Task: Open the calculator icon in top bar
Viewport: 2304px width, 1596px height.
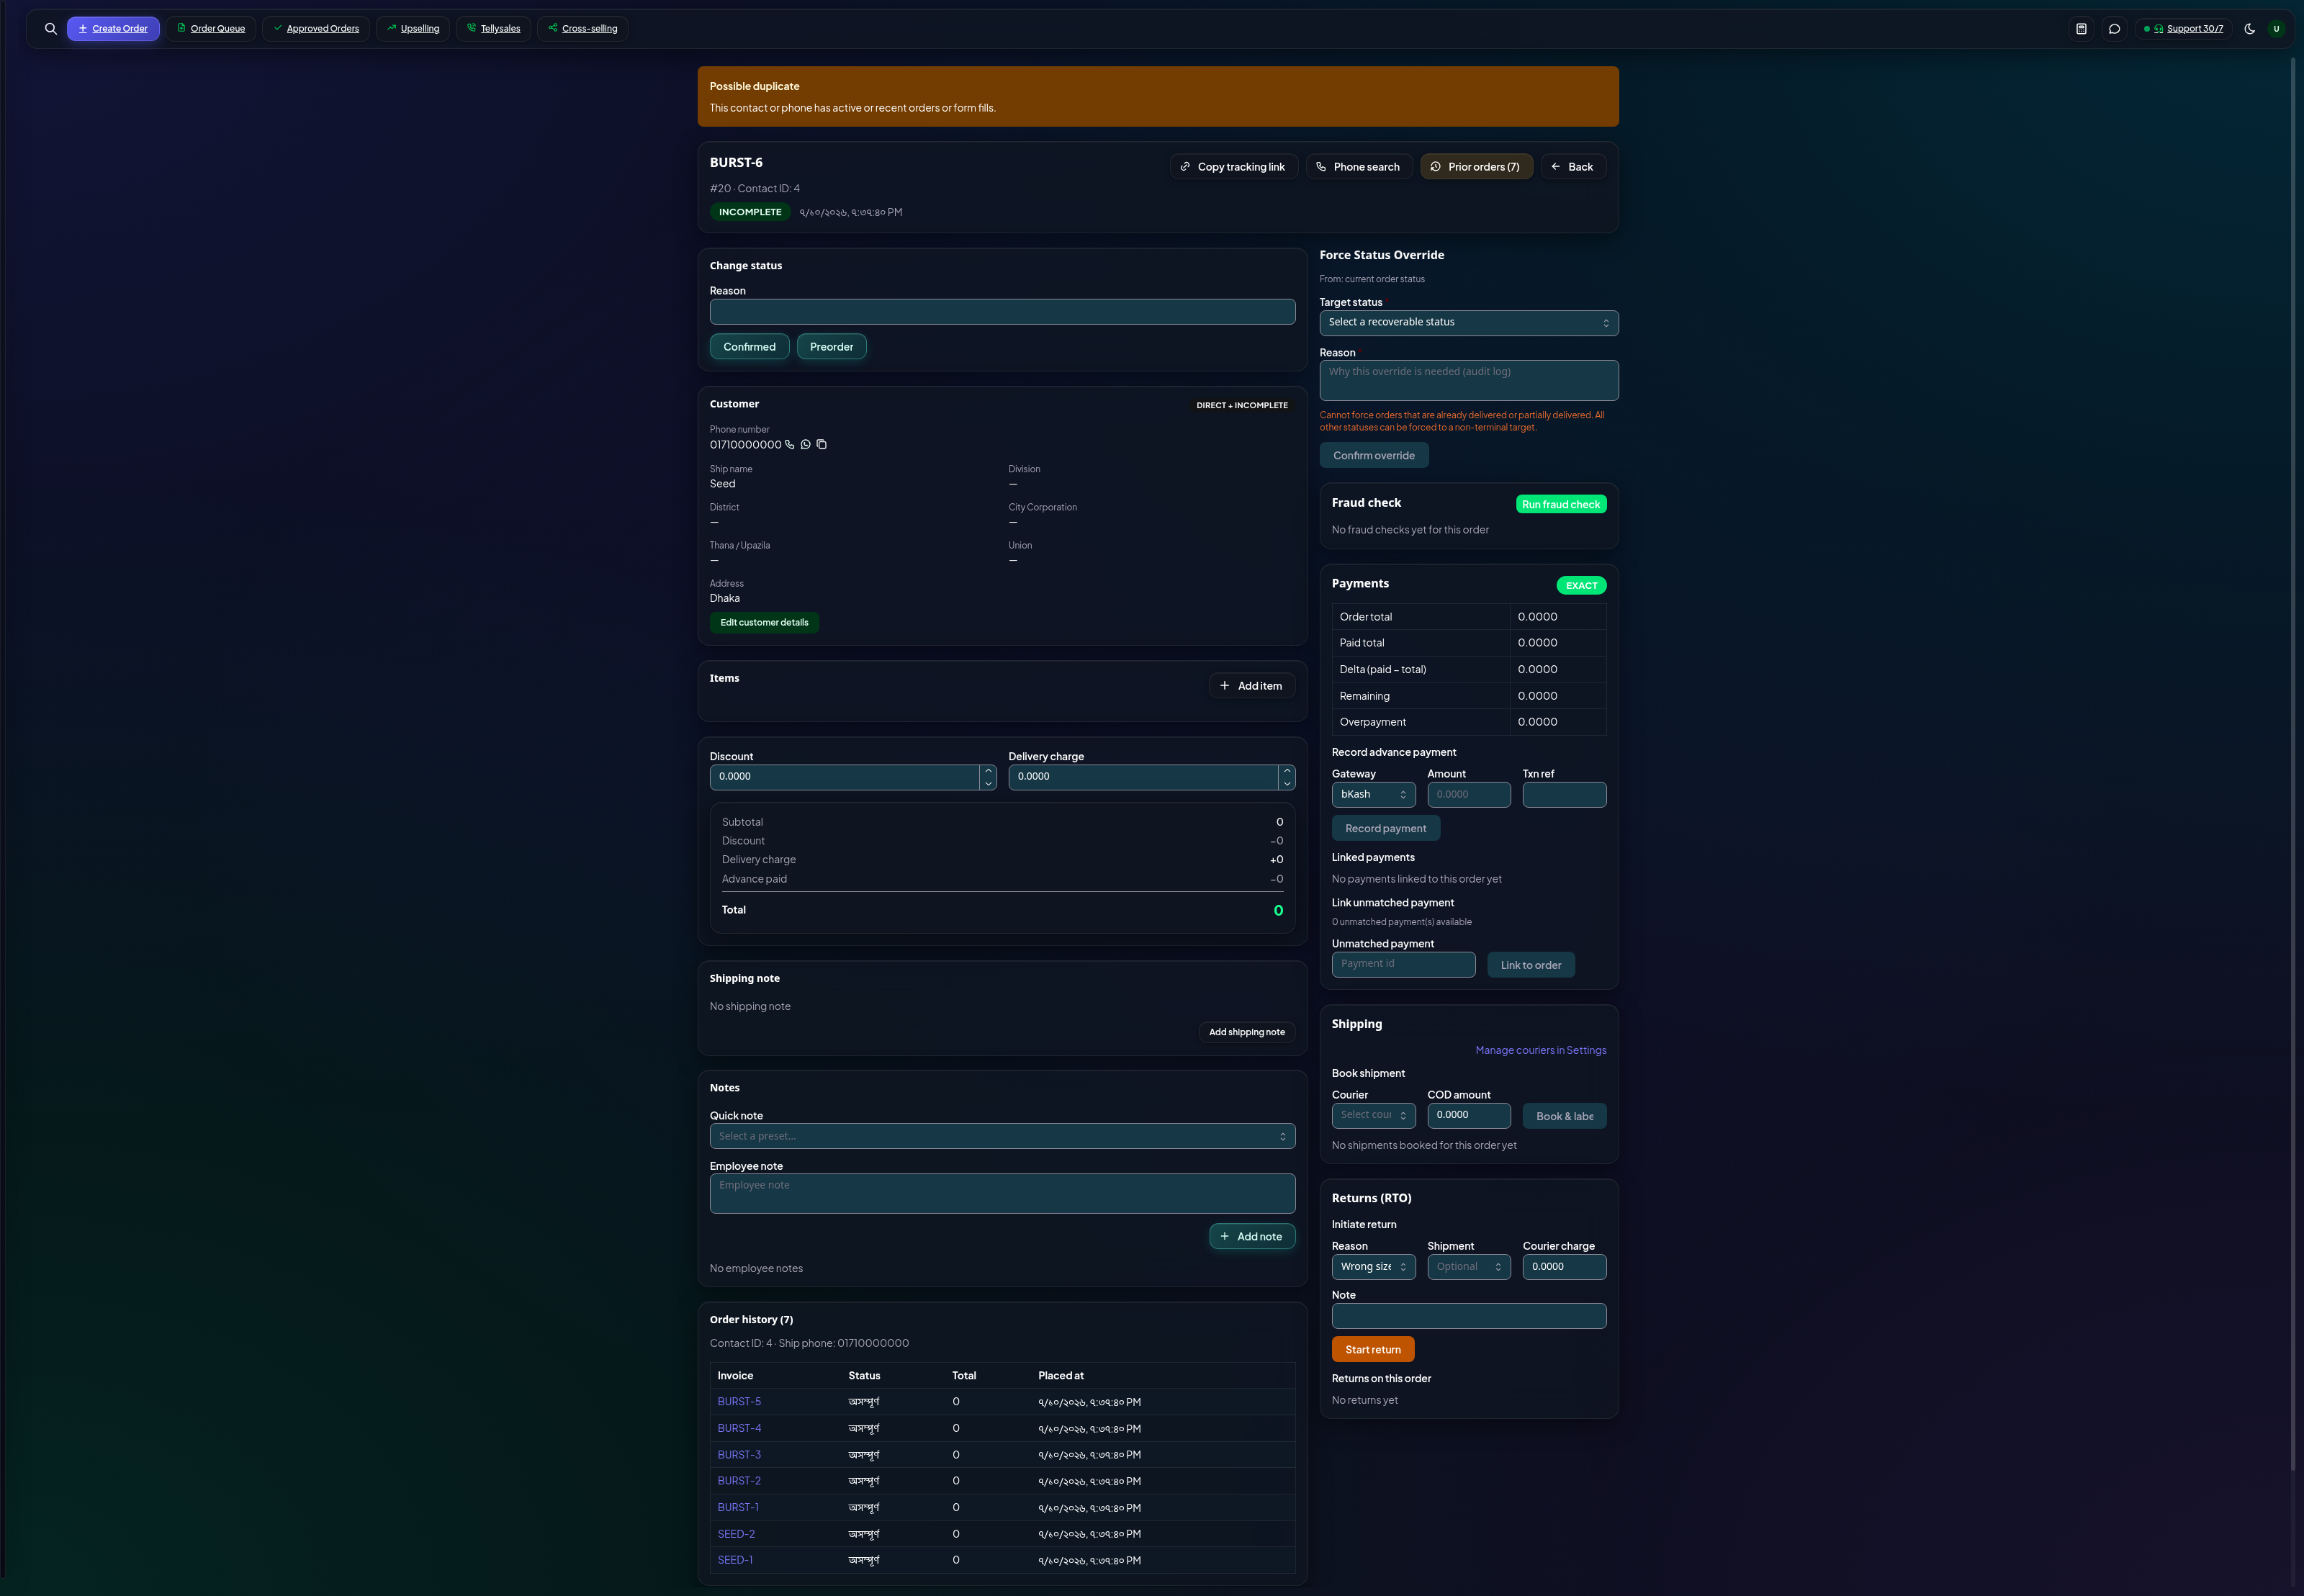Action: pos(2081,29)
